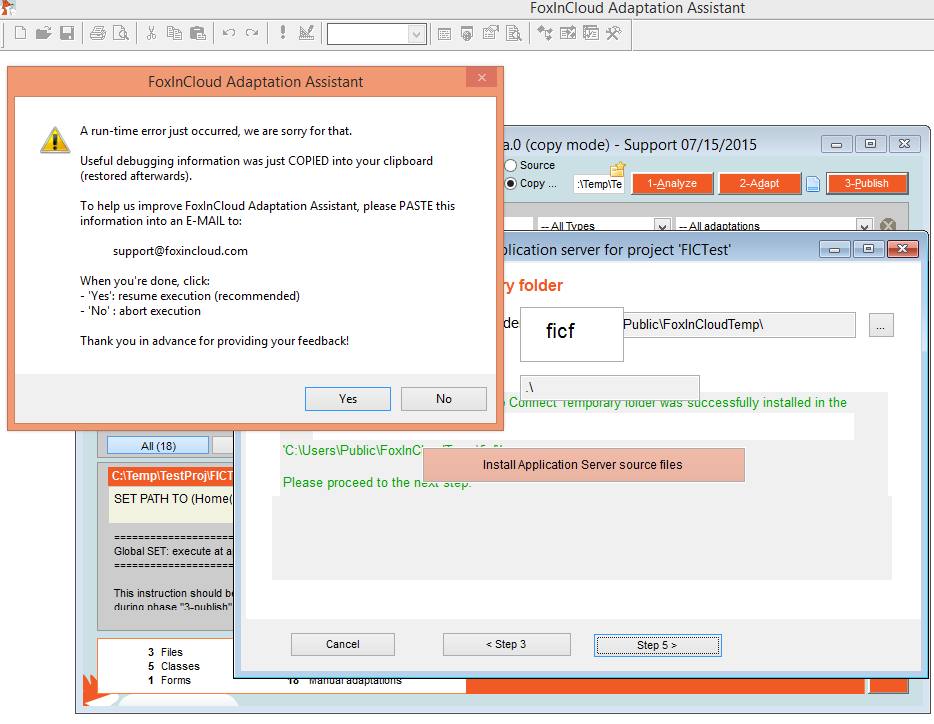Switch to the All (18) tab
Screen dimensions: 934x724
click(x=157, y=446)
